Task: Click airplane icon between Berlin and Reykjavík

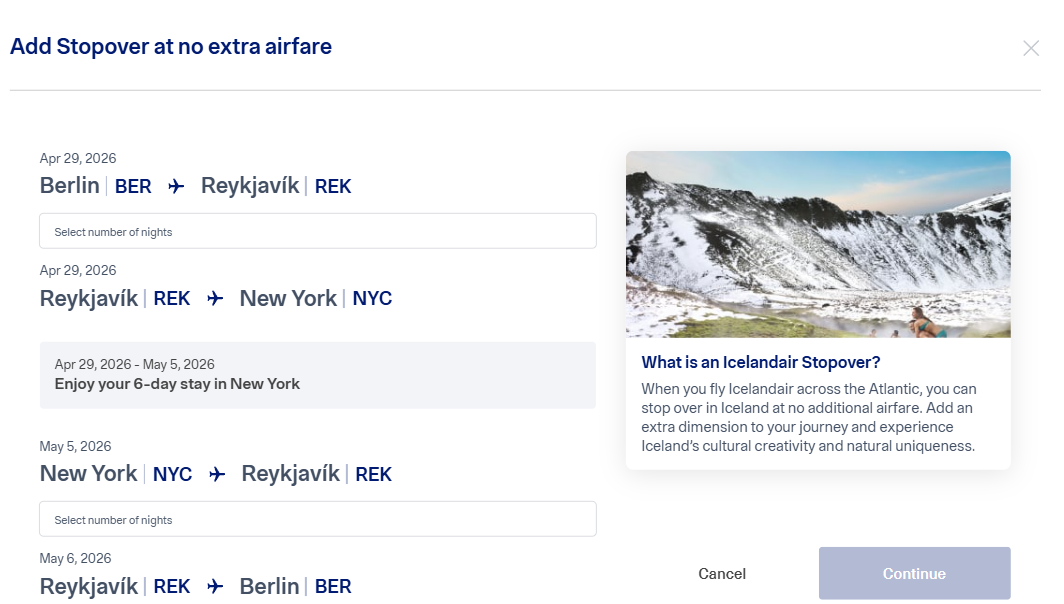Action: click(x=176, y=186)
